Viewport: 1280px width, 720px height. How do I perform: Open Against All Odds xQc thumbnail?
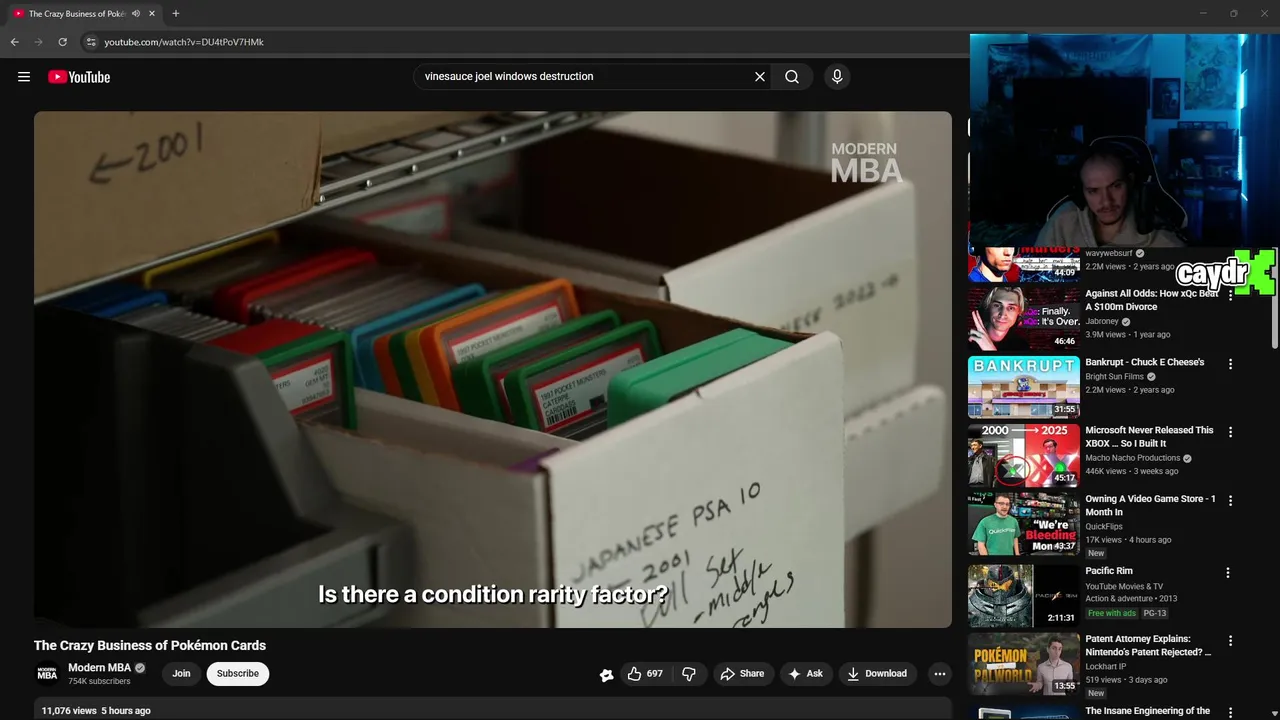point(1023,318)
